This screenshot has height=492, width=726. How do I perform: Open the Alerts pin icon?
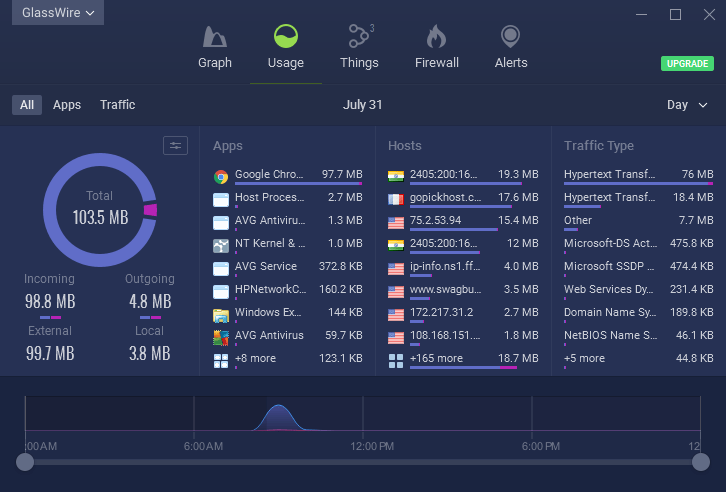pyautogui.click(x=510, y=37)
